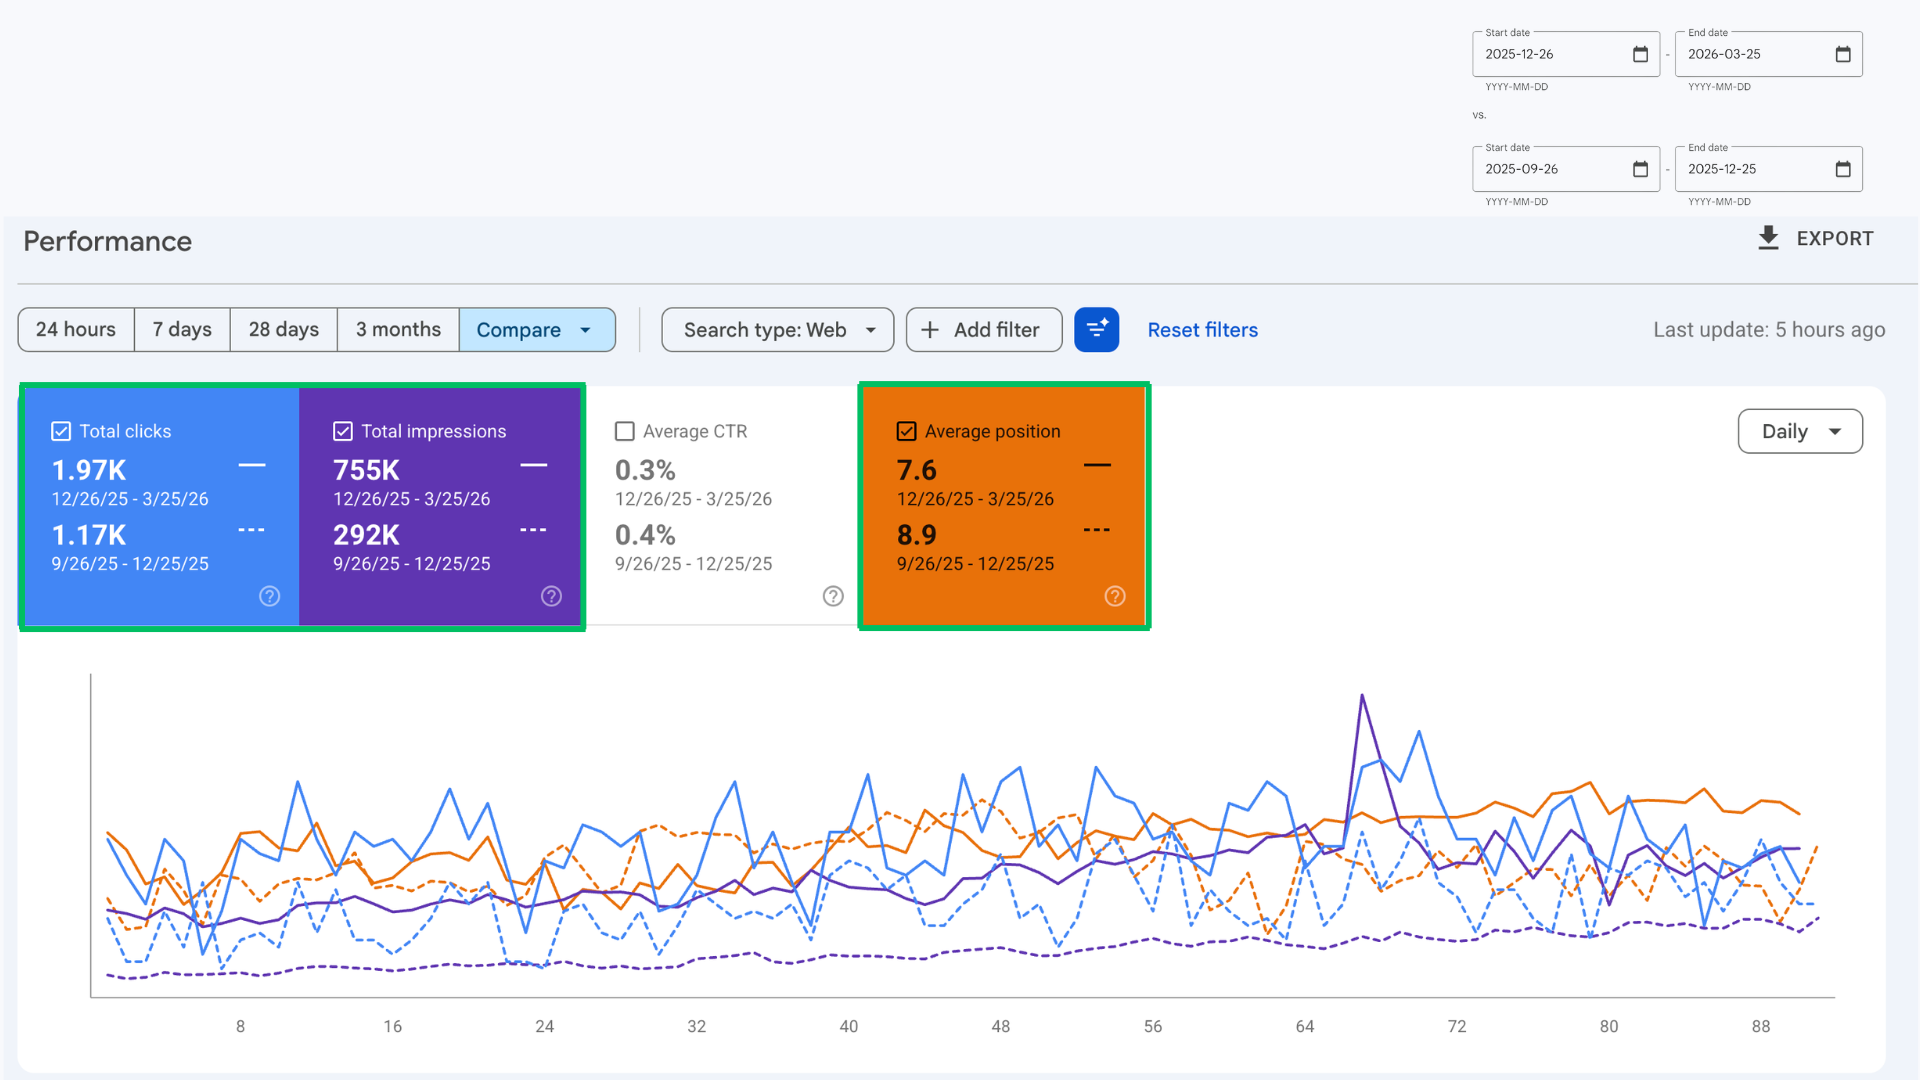
Task: Open help icon on Average position card
Action: [x=1115, y=596]
